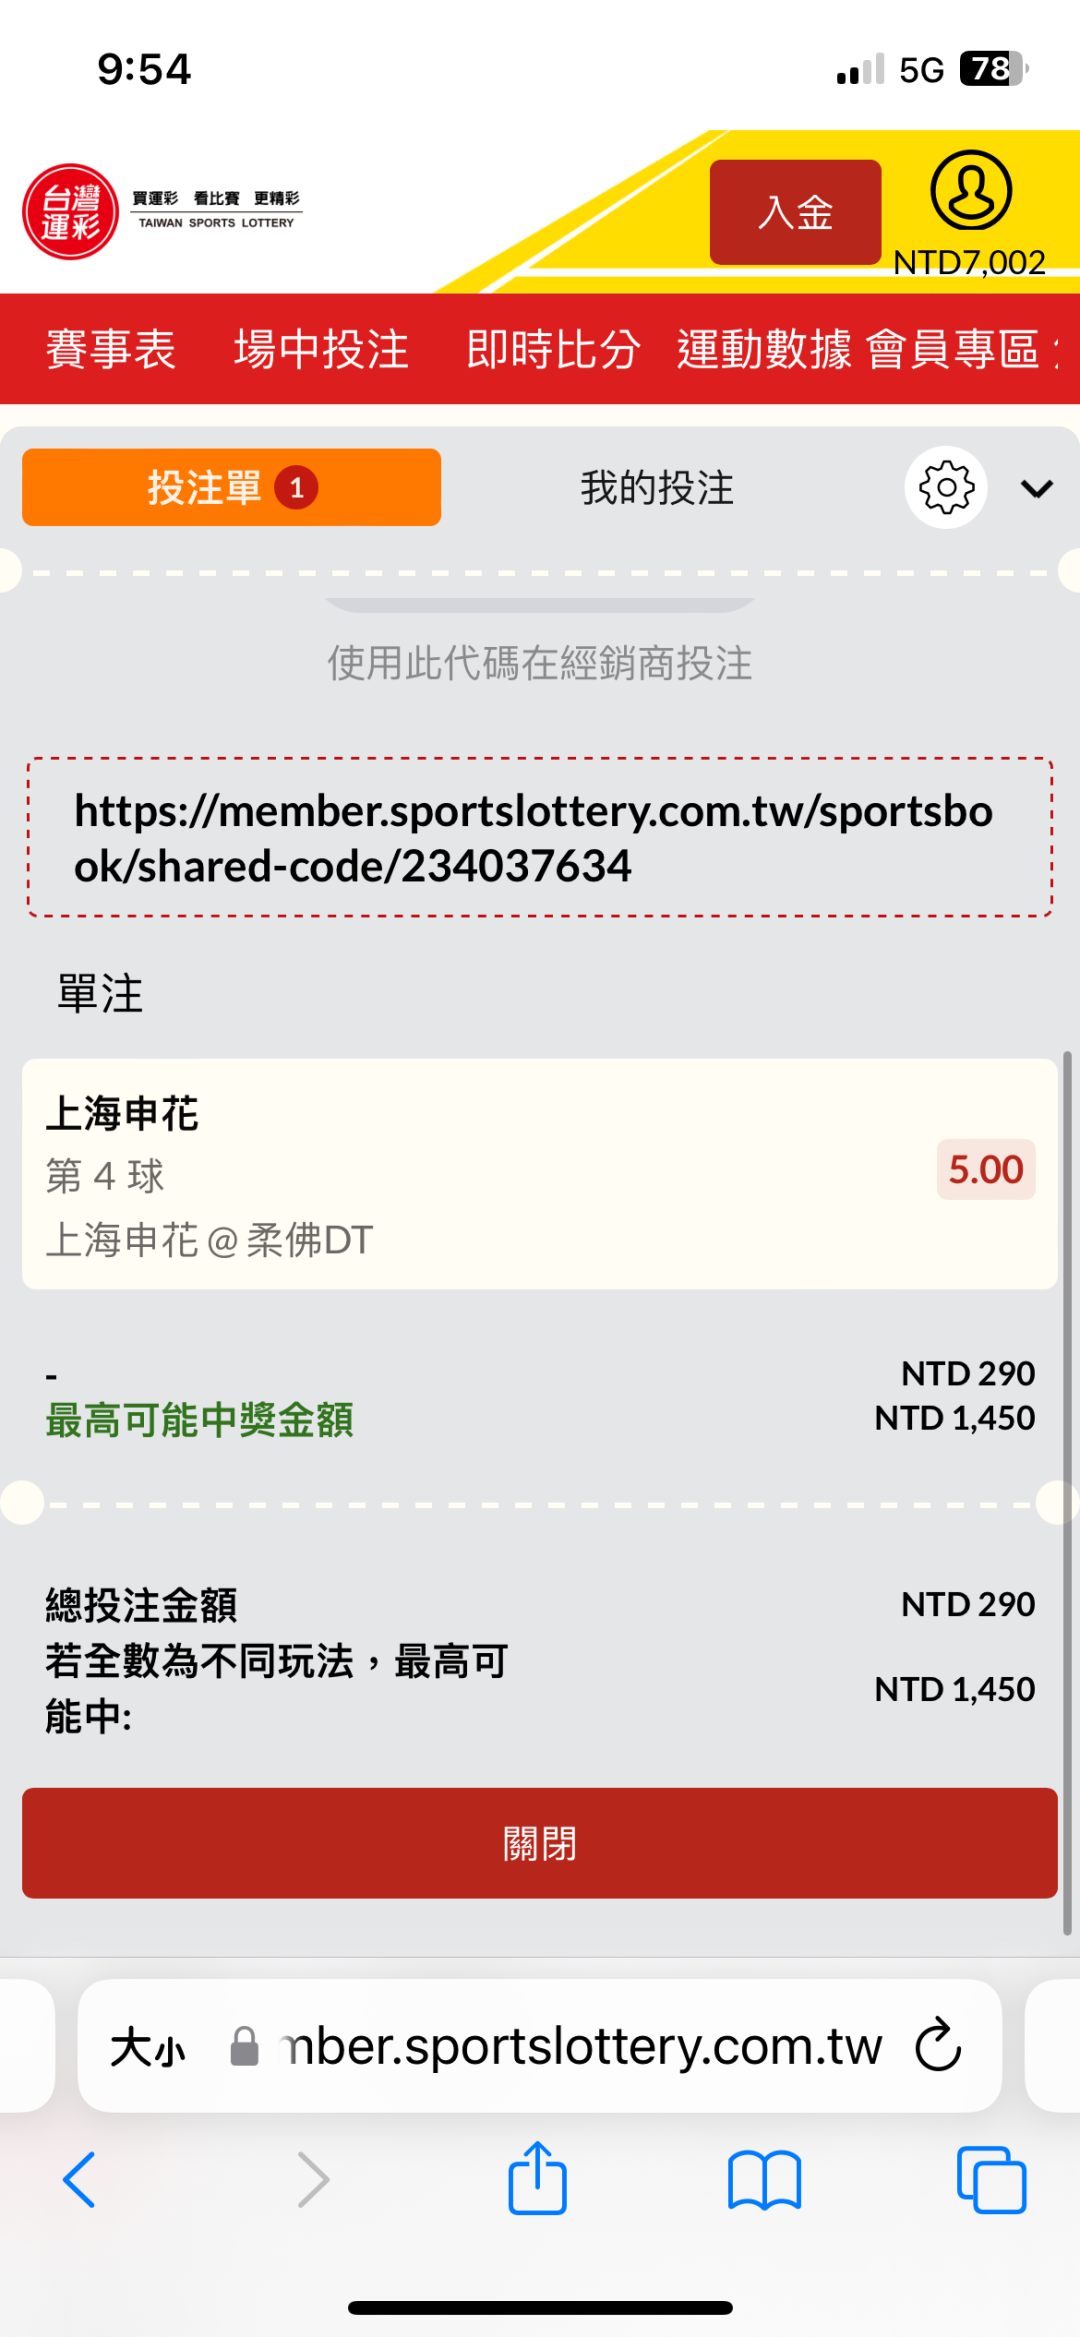Open bet slip settings gear icon
The image size is (1080, 2337).
point(946,488)
